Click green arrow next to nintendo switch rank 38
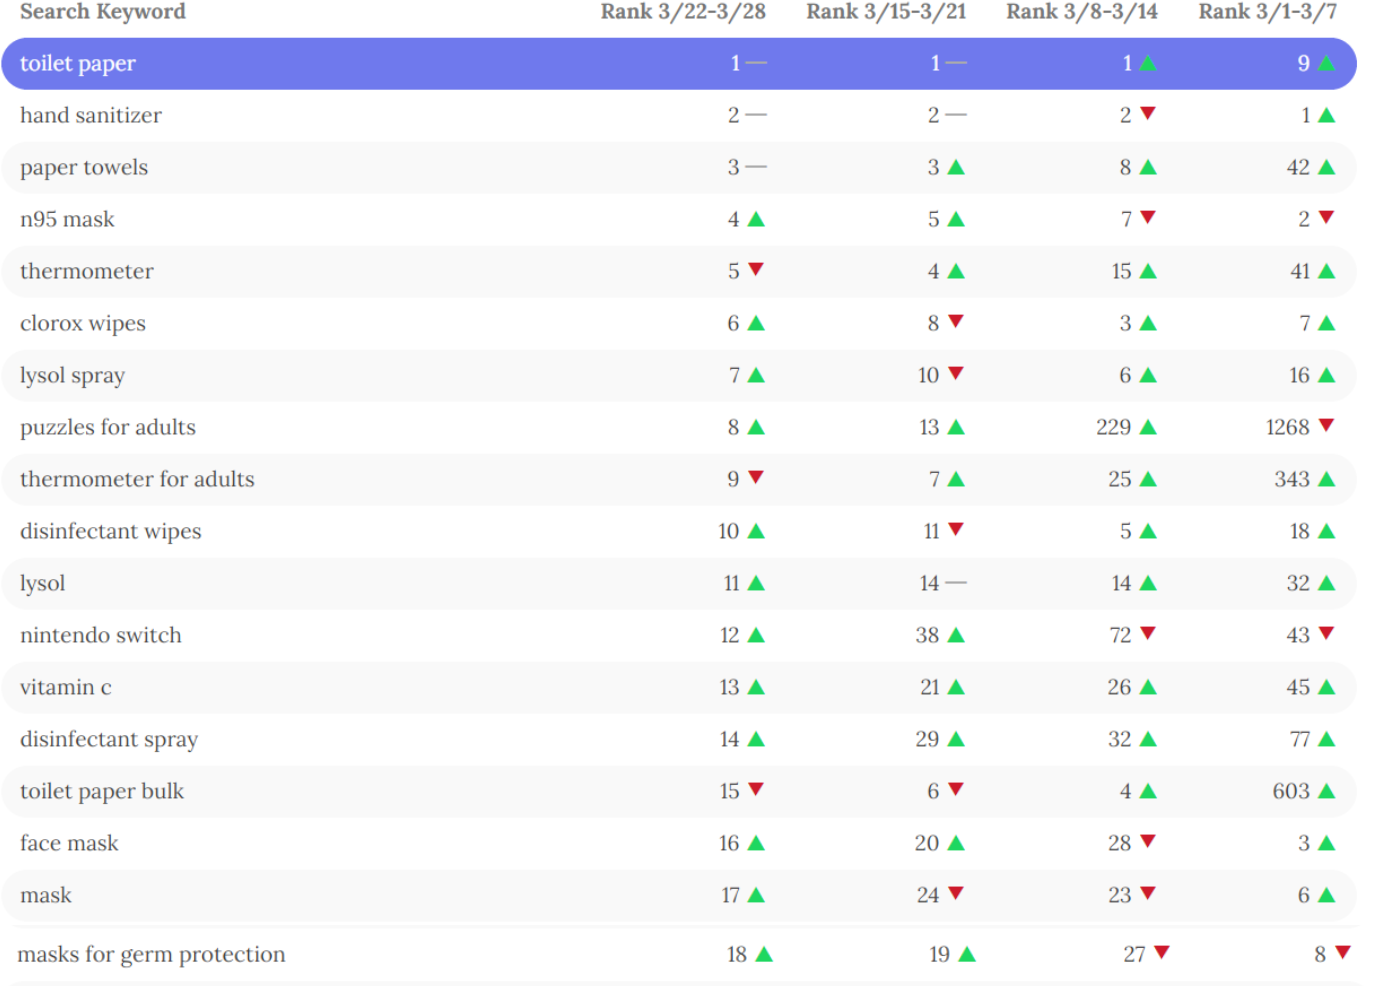The height and width of the screenshot is (986, 1389). point(956,635)
